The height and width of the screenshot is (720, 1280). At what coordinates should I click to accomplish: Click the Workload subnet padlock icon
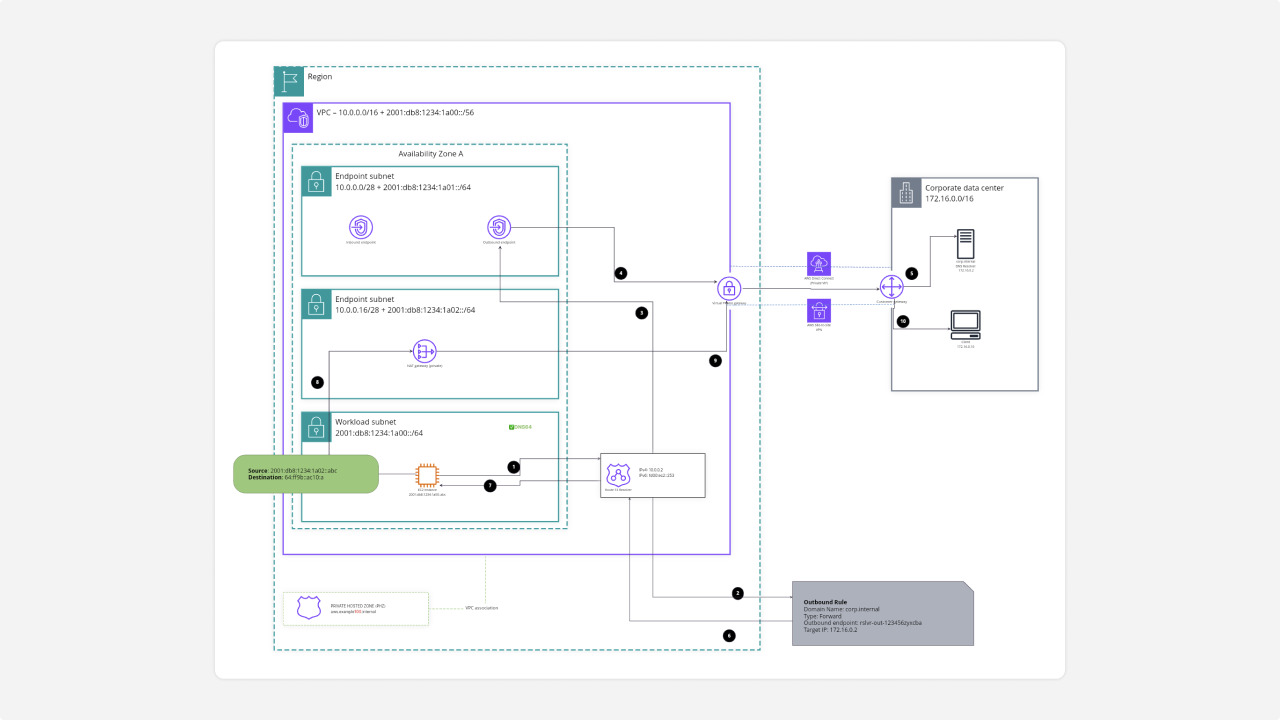[316, 427]
